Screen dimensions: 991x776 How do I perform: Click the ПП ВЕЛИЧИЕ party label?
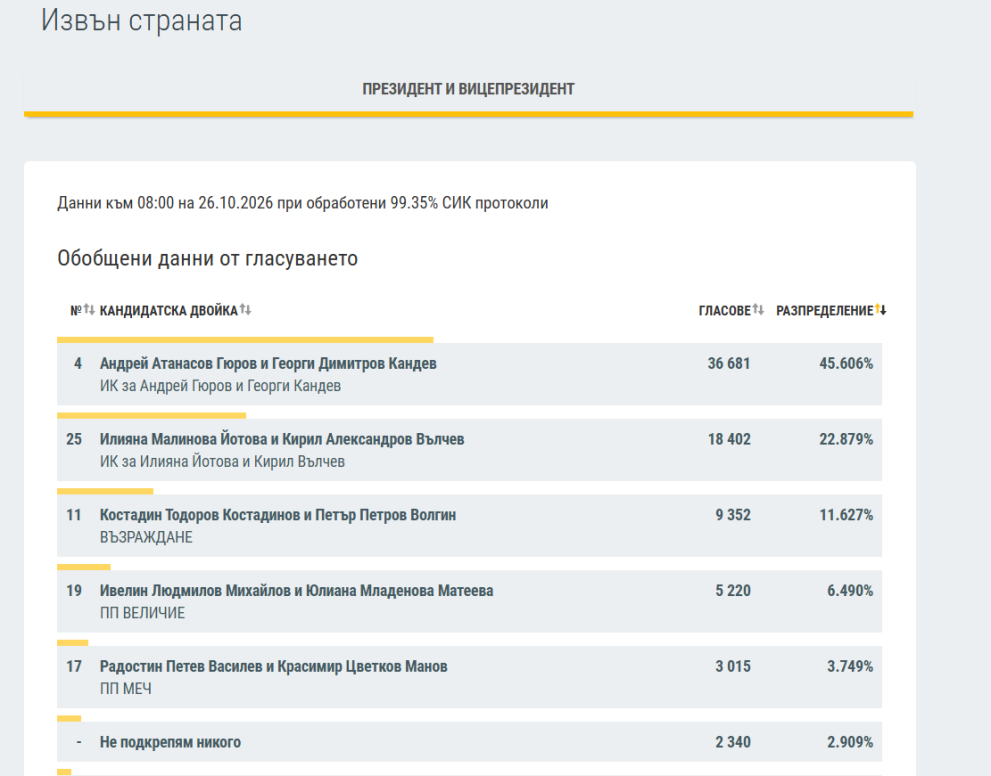pyautogui.click(x=142, y=613)
